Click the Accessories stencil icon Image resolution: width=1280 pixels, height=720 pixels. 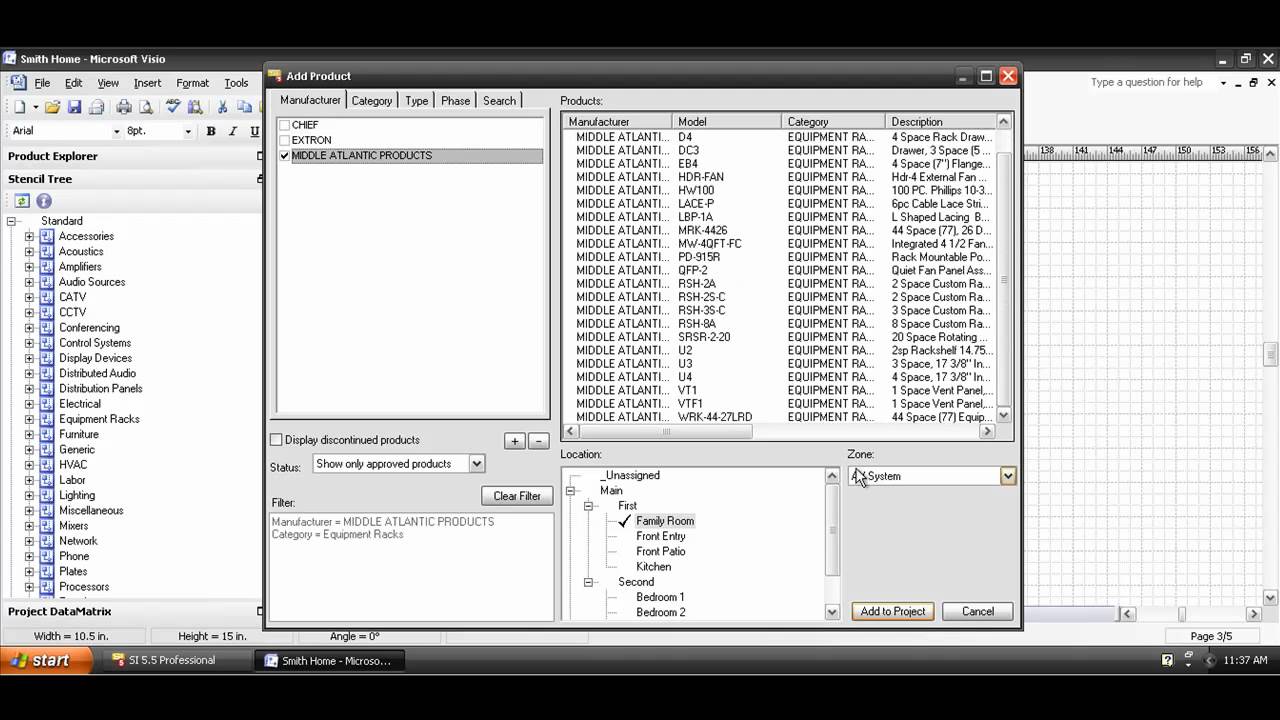click(x=46, y=236)
